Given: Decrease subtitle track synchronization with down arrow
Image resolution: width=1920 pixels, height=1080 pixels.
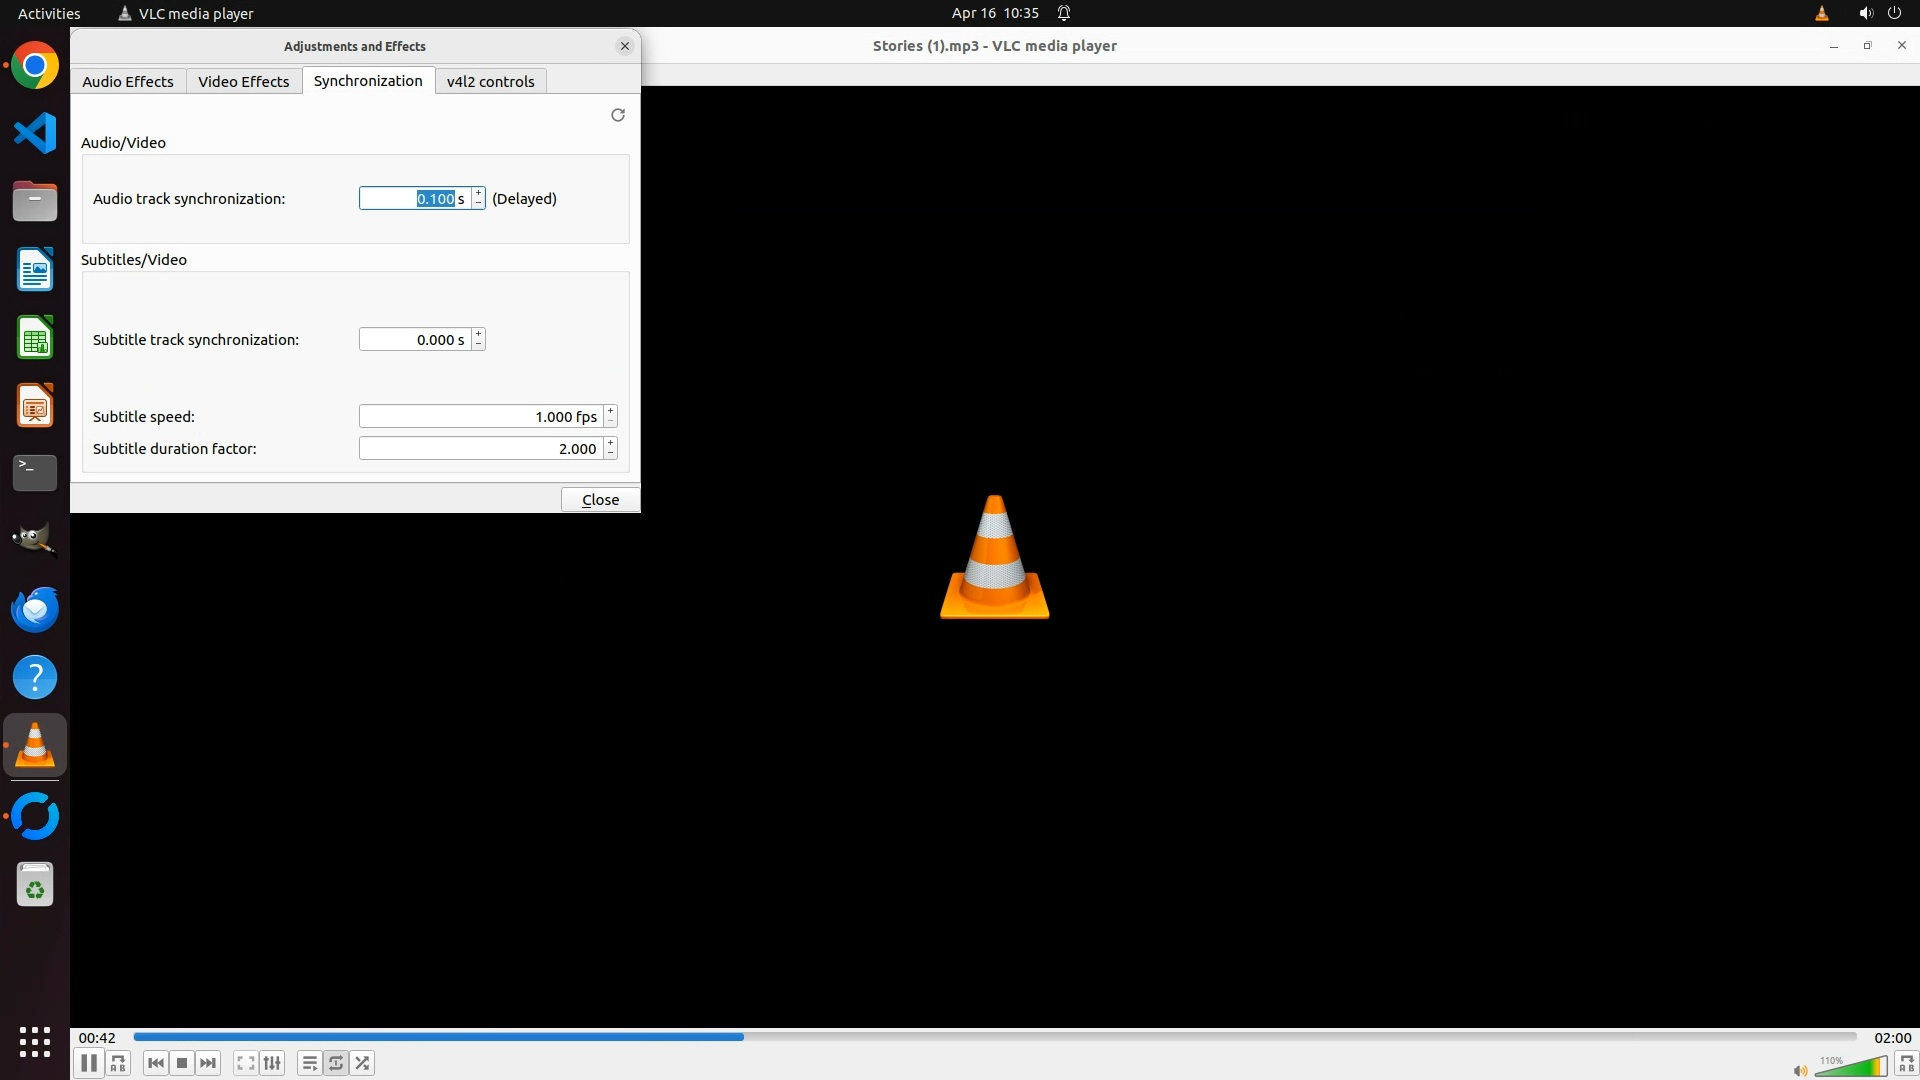Looking at the screenshot, I should (x=479, y=345).
